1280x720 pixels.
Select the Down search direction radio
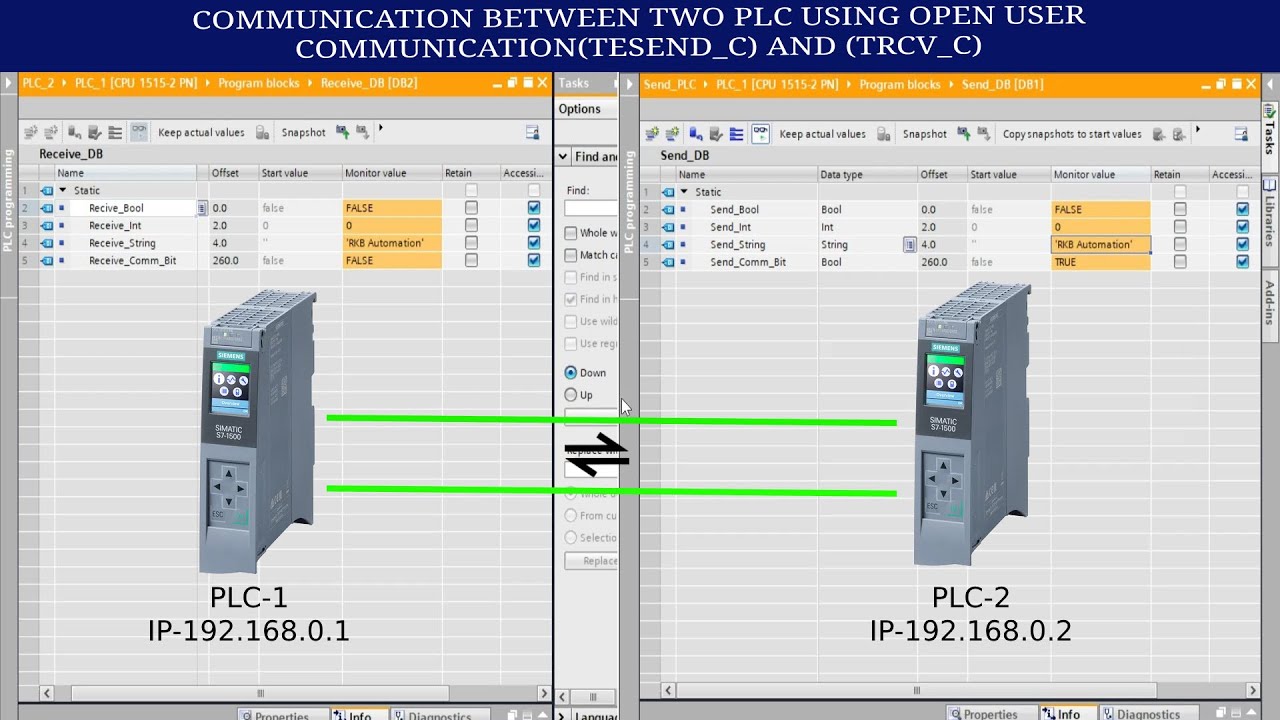[571, 373]
